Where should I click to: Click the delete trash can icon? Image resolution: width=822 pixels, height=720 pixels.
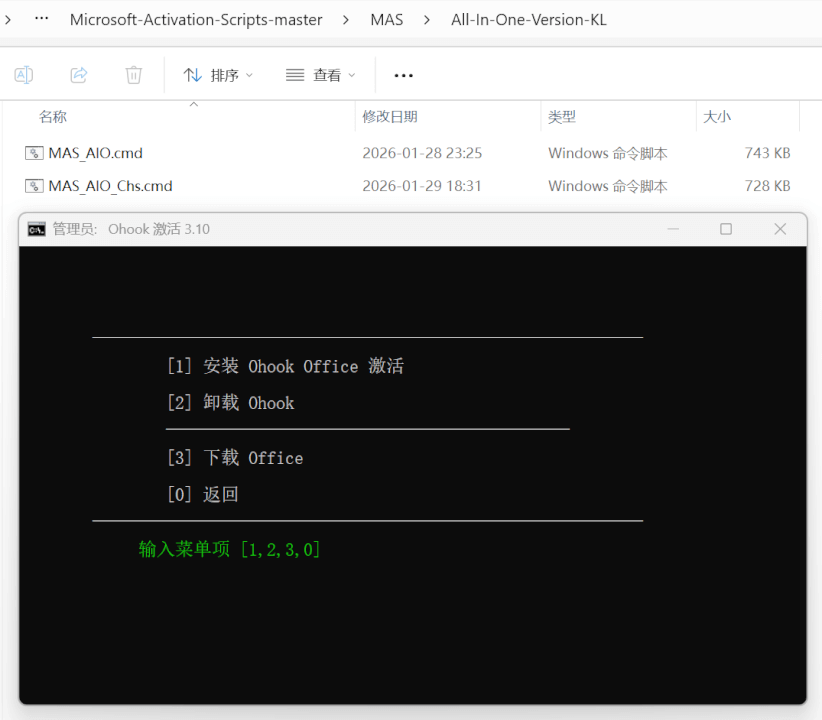point(133,75)
